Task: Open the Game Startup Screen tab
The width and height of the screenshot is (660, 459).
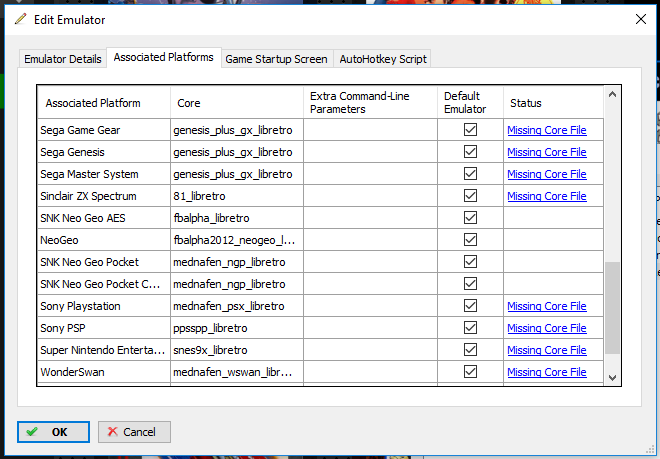Action: tap(277, 59)
